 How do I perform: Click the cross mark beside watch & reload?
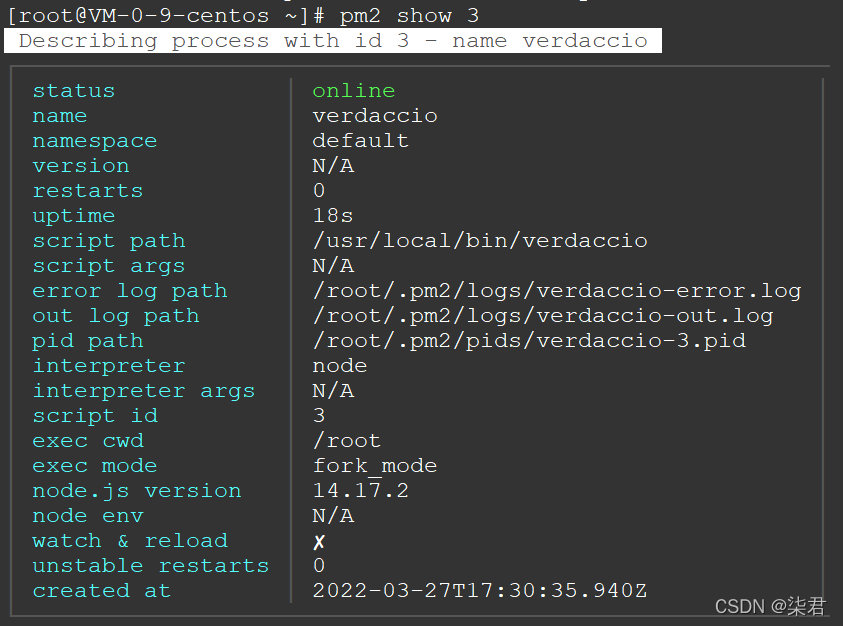coord(319,542)
